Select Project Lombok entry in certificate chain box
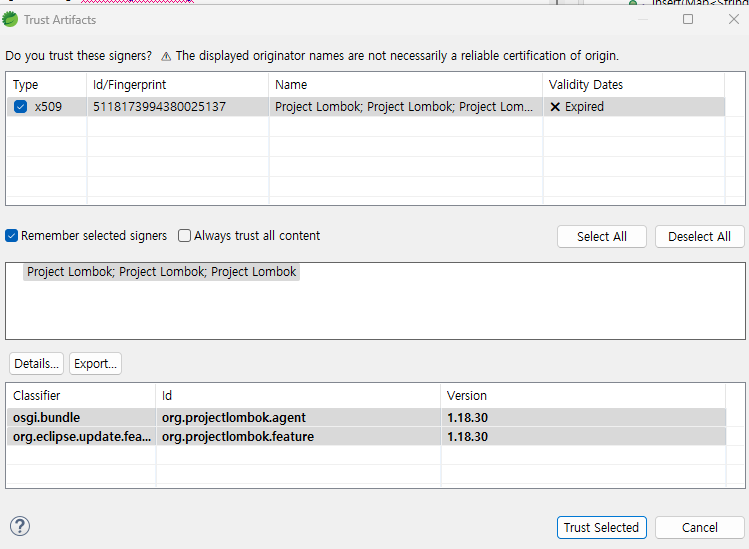Screen dimensions: 749x549 tap(161, 272)
